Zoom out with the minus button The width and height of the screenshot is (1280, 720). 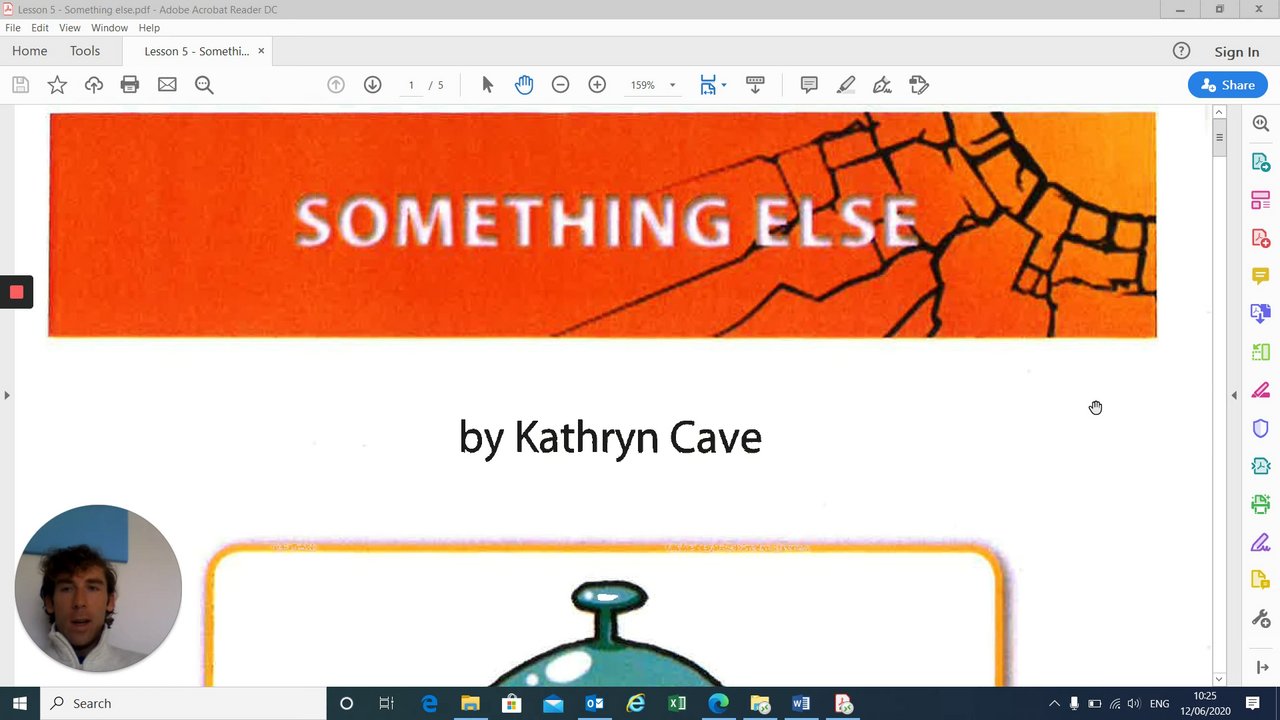tap(560, 85)
